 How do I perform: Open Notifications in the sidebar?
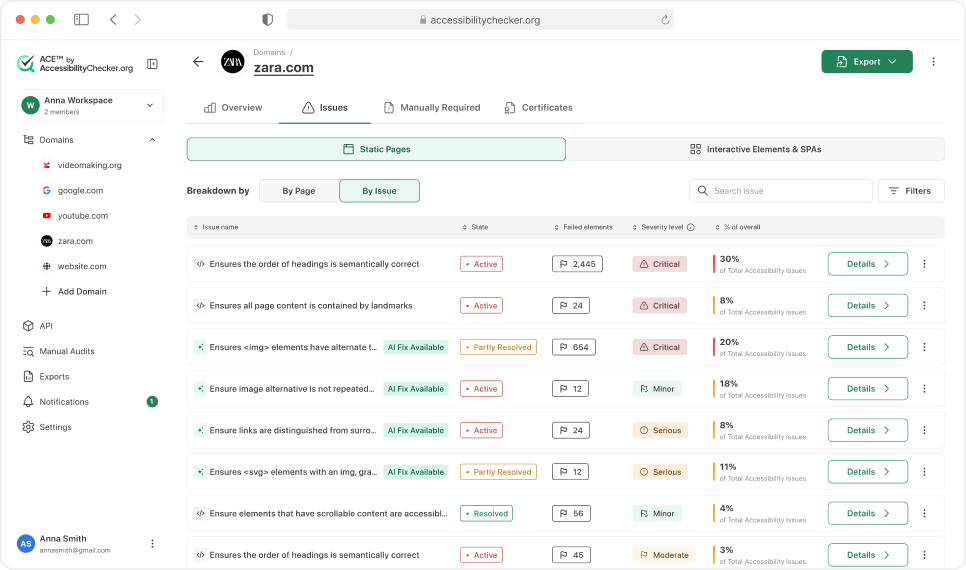56,402
